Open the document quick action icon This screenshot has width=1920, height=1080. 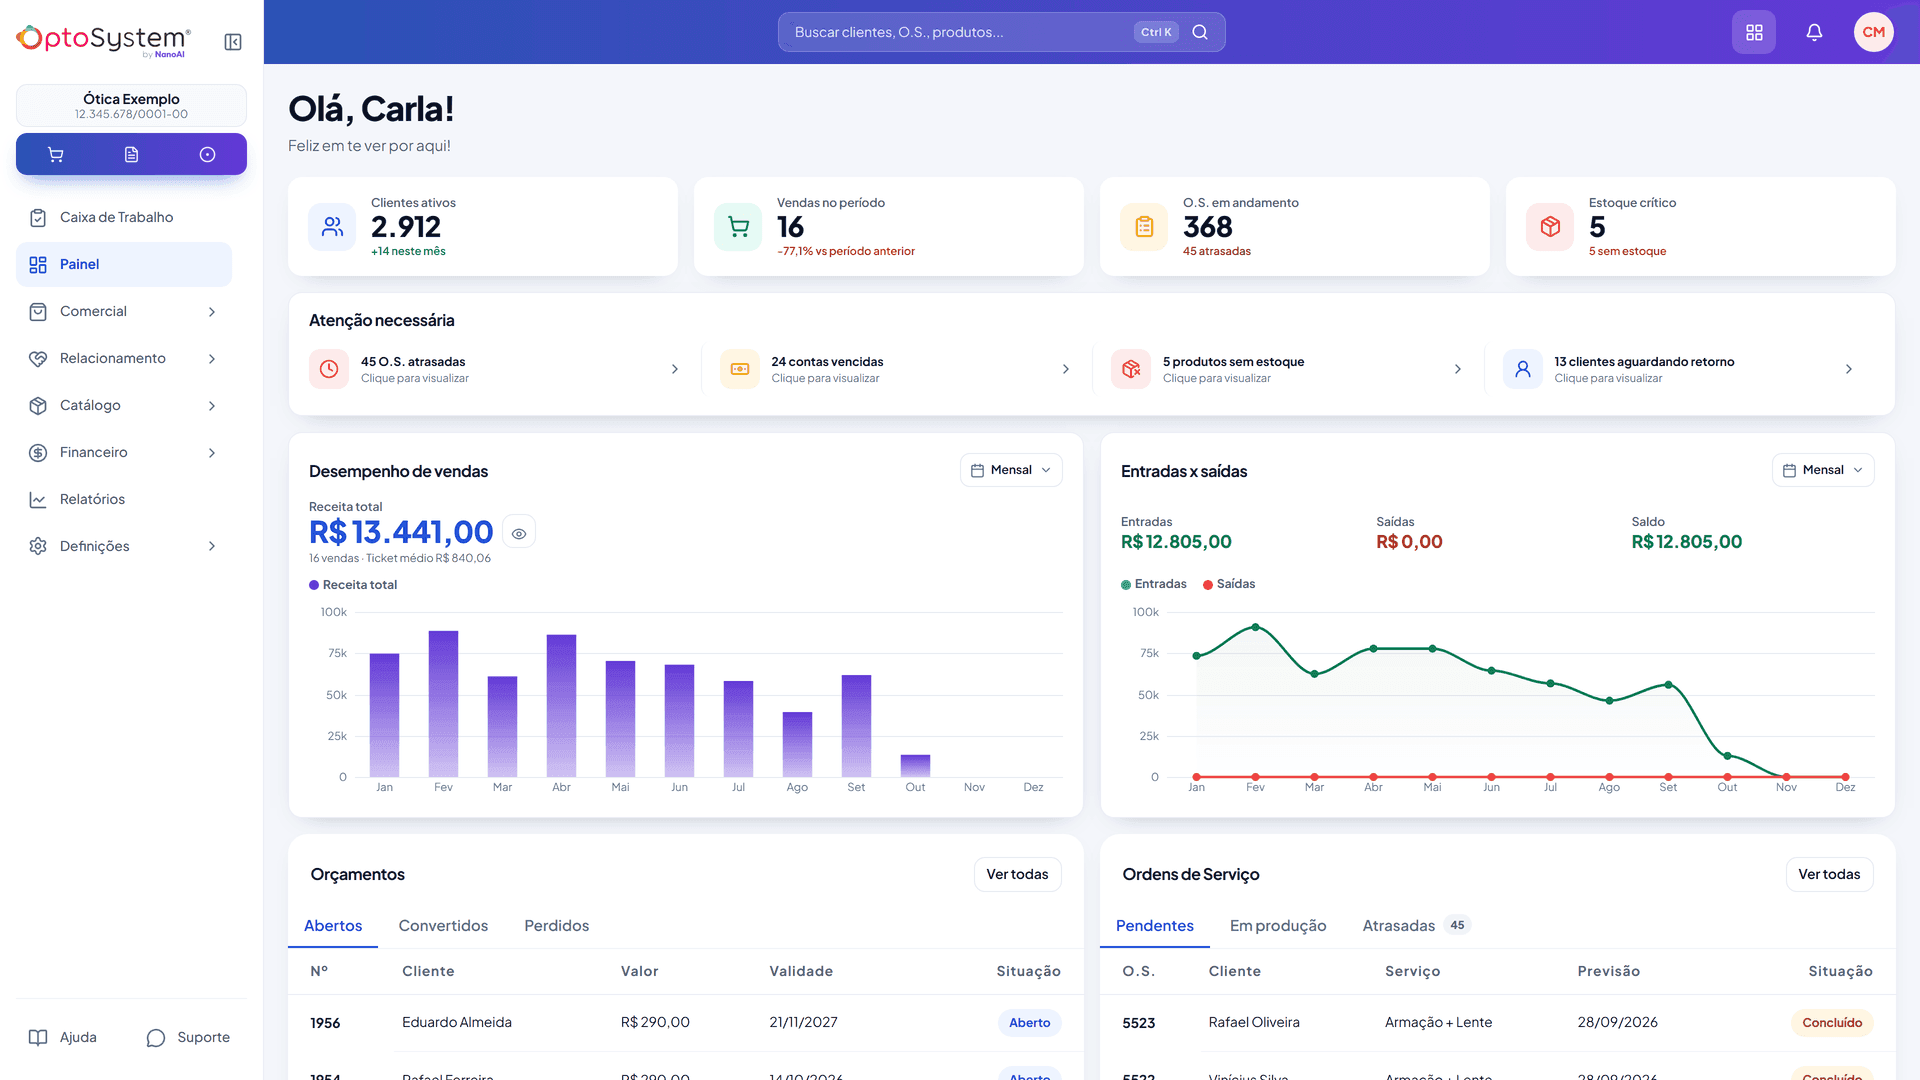click(x=131, y=155)
